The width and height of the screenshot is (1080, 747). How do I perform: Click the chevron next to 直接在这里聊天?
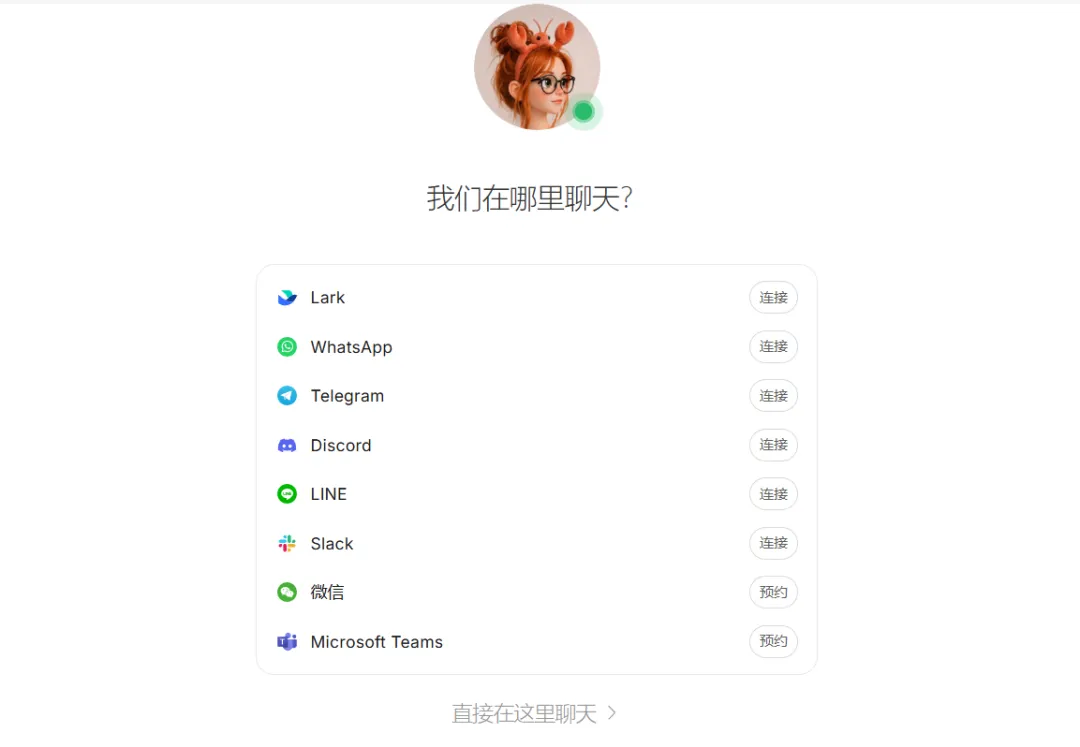click(x=612, y=713)
